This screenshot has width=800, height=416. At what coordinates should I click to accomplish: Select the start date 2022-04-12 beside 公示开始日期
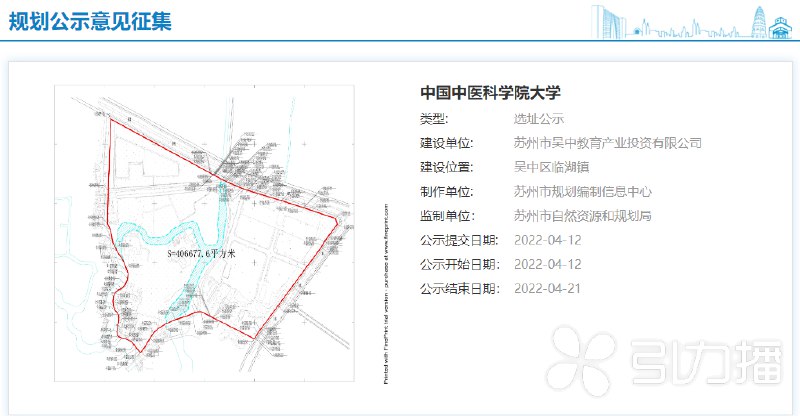coord(547,264)
